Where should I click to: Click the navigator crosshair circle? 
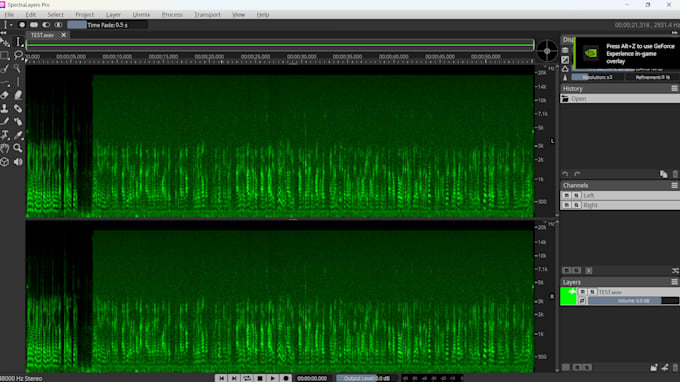click(x=547, y=51)
